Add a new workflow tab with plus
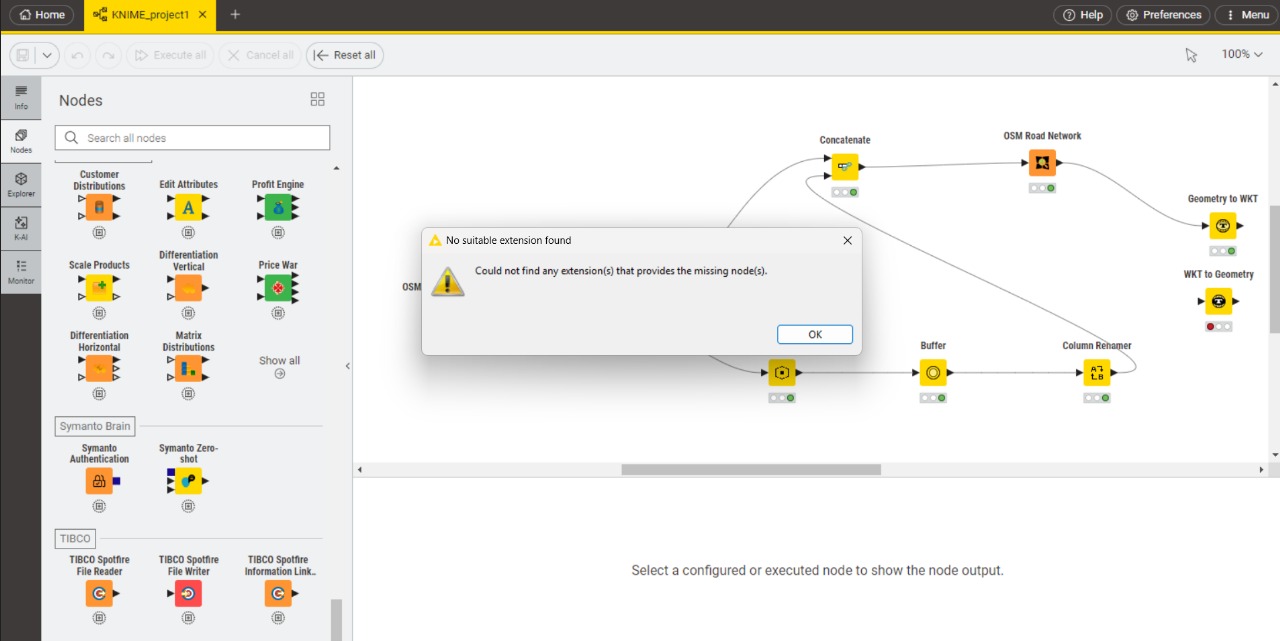This screenshot has height=641, width=1280. pyautogui.click(x=235, y=15)
